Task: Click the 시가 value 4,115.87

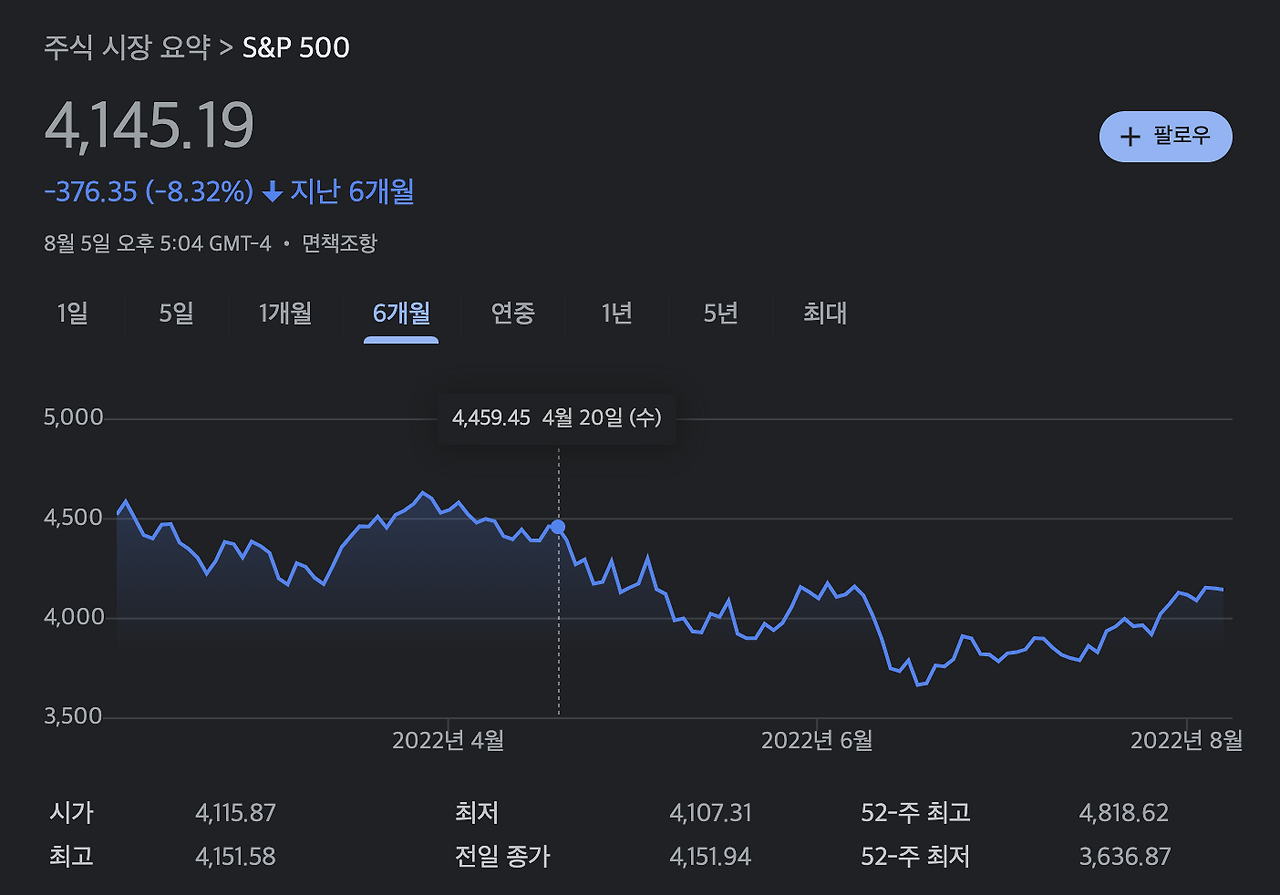Action: 235,812
